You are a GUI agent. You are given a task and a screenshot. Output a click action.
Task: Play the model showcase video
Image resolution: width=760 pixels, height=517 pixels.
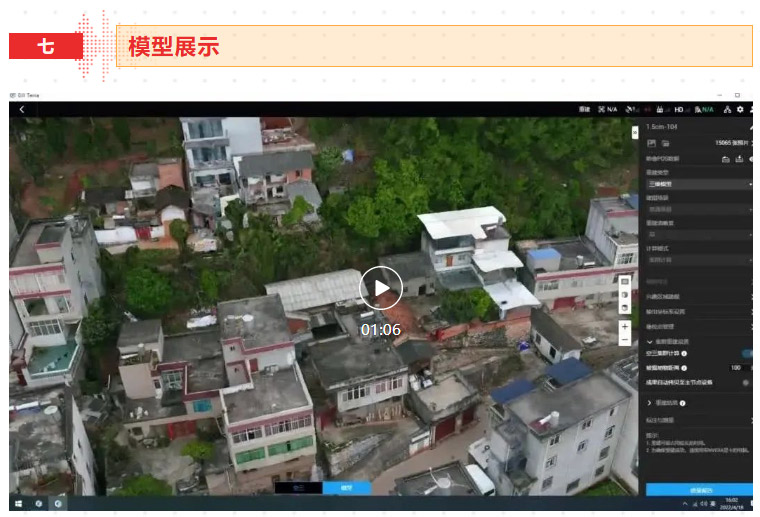pos(381,288)
